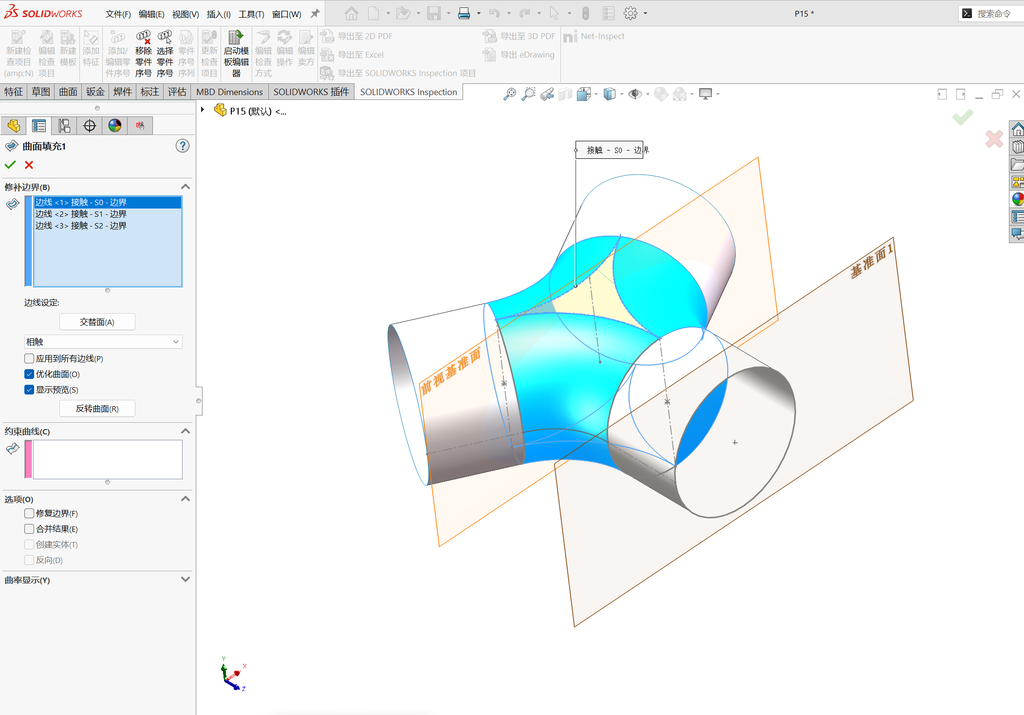Expand the P15 (默认) flyout tree
The width and height of the screenshot is (1024, 715).
(x=202, y=110)
